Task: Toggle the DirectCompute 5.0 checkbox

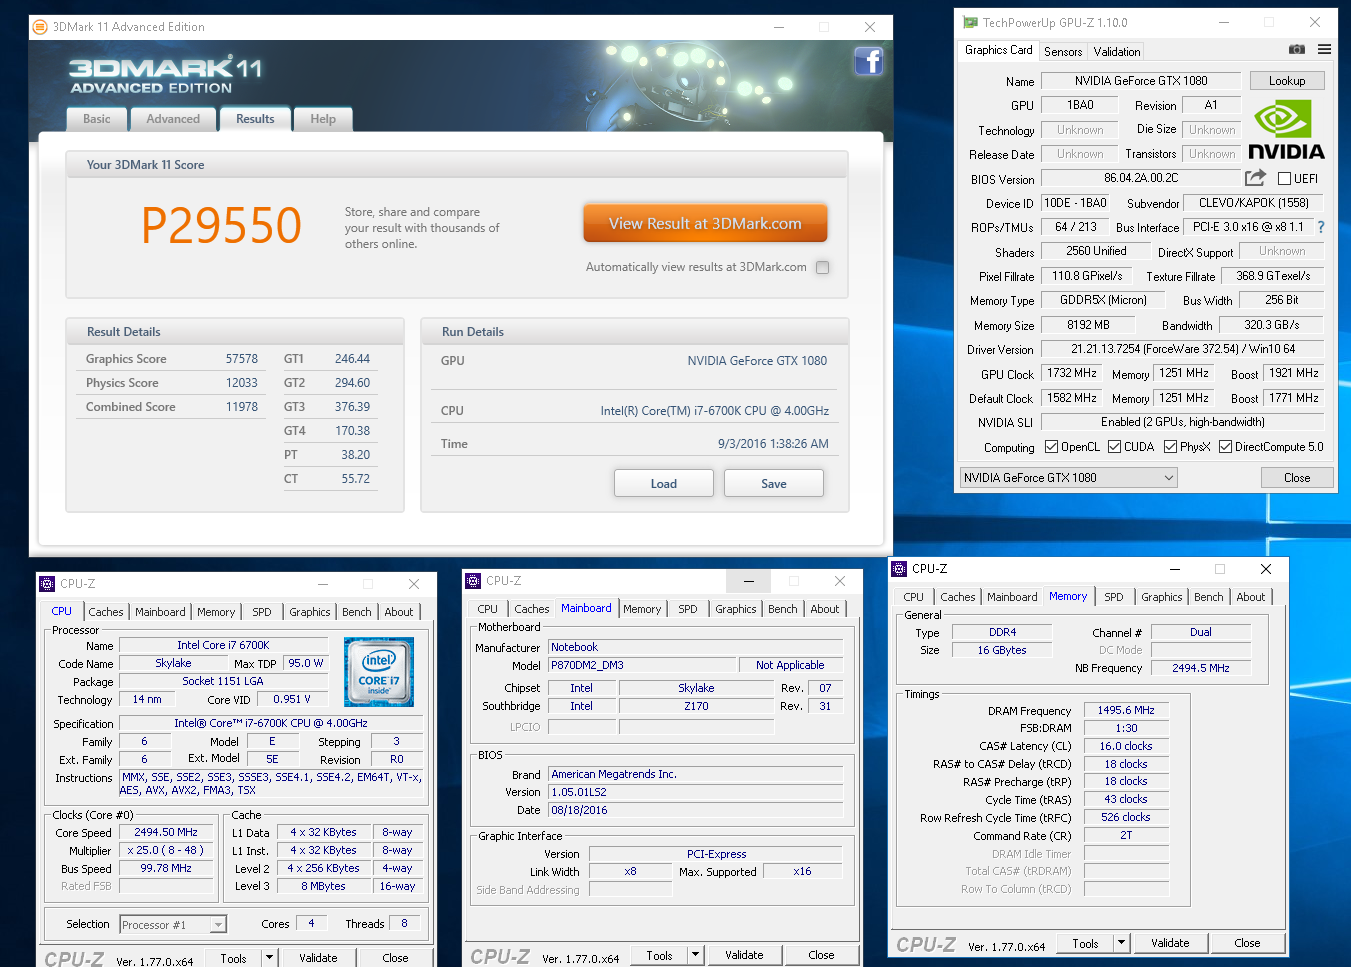Action: pyautogui.click(x=1225, y=447)
